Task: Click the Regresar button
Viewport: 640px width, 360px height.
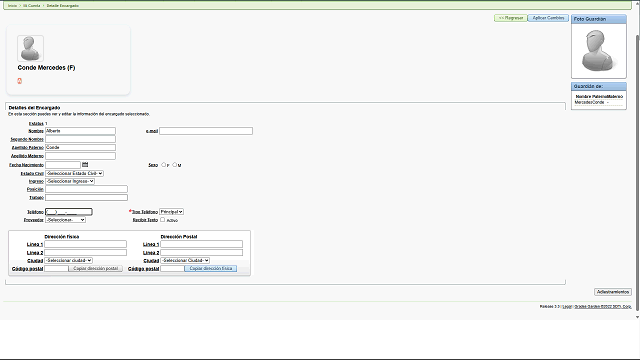Action: [511, 18]
